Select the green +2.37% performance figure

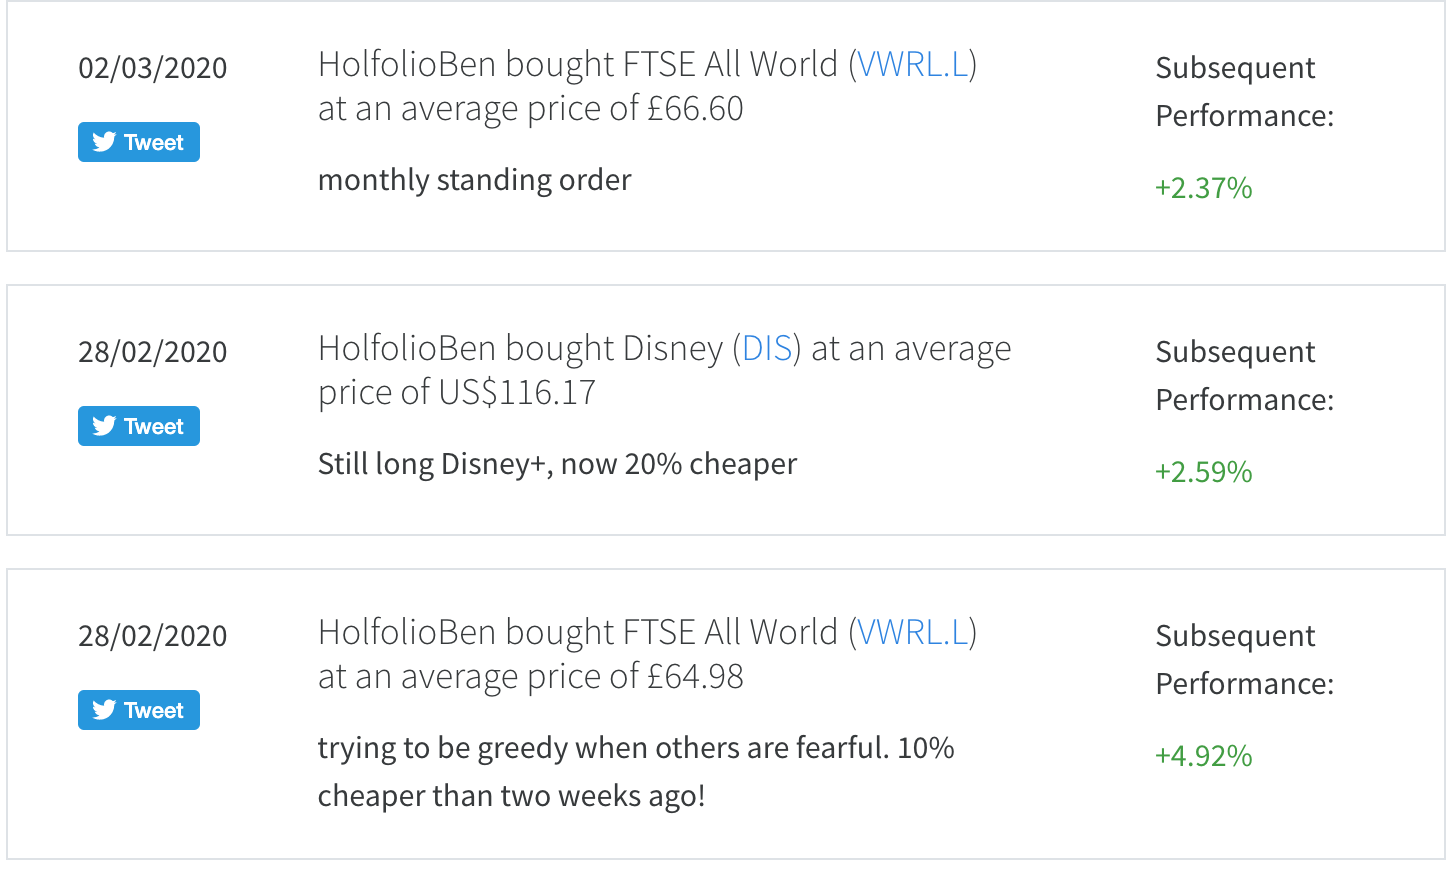pyautogui.click(x=1203, y=188)
